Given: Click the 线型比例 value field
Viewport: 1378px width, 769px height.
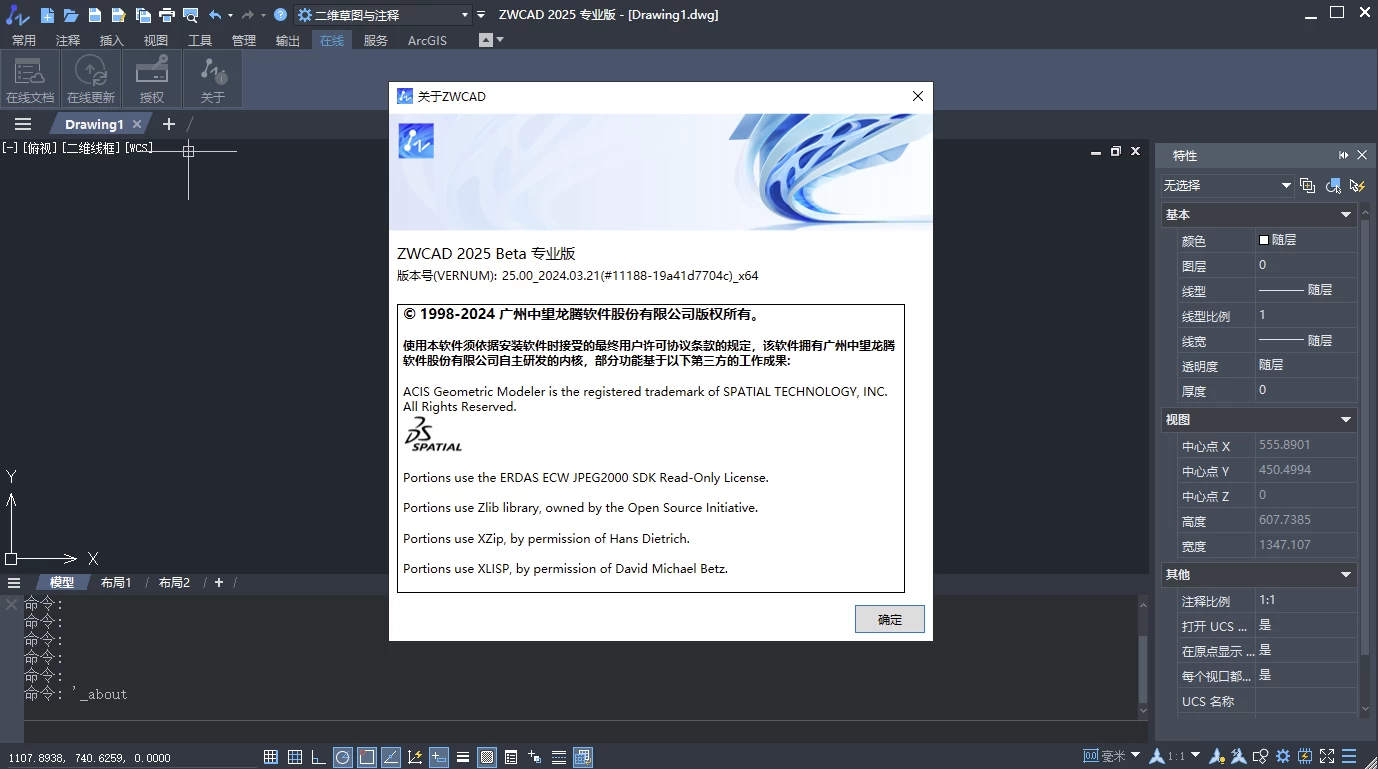Looking at the screenshot, I should 1305,315.
